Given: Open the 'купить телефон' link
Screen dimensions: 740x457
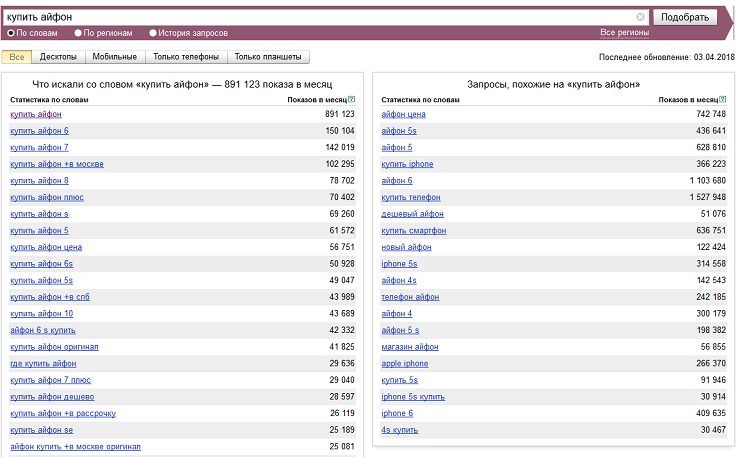Looking at the screenshot, I should 411,197.
